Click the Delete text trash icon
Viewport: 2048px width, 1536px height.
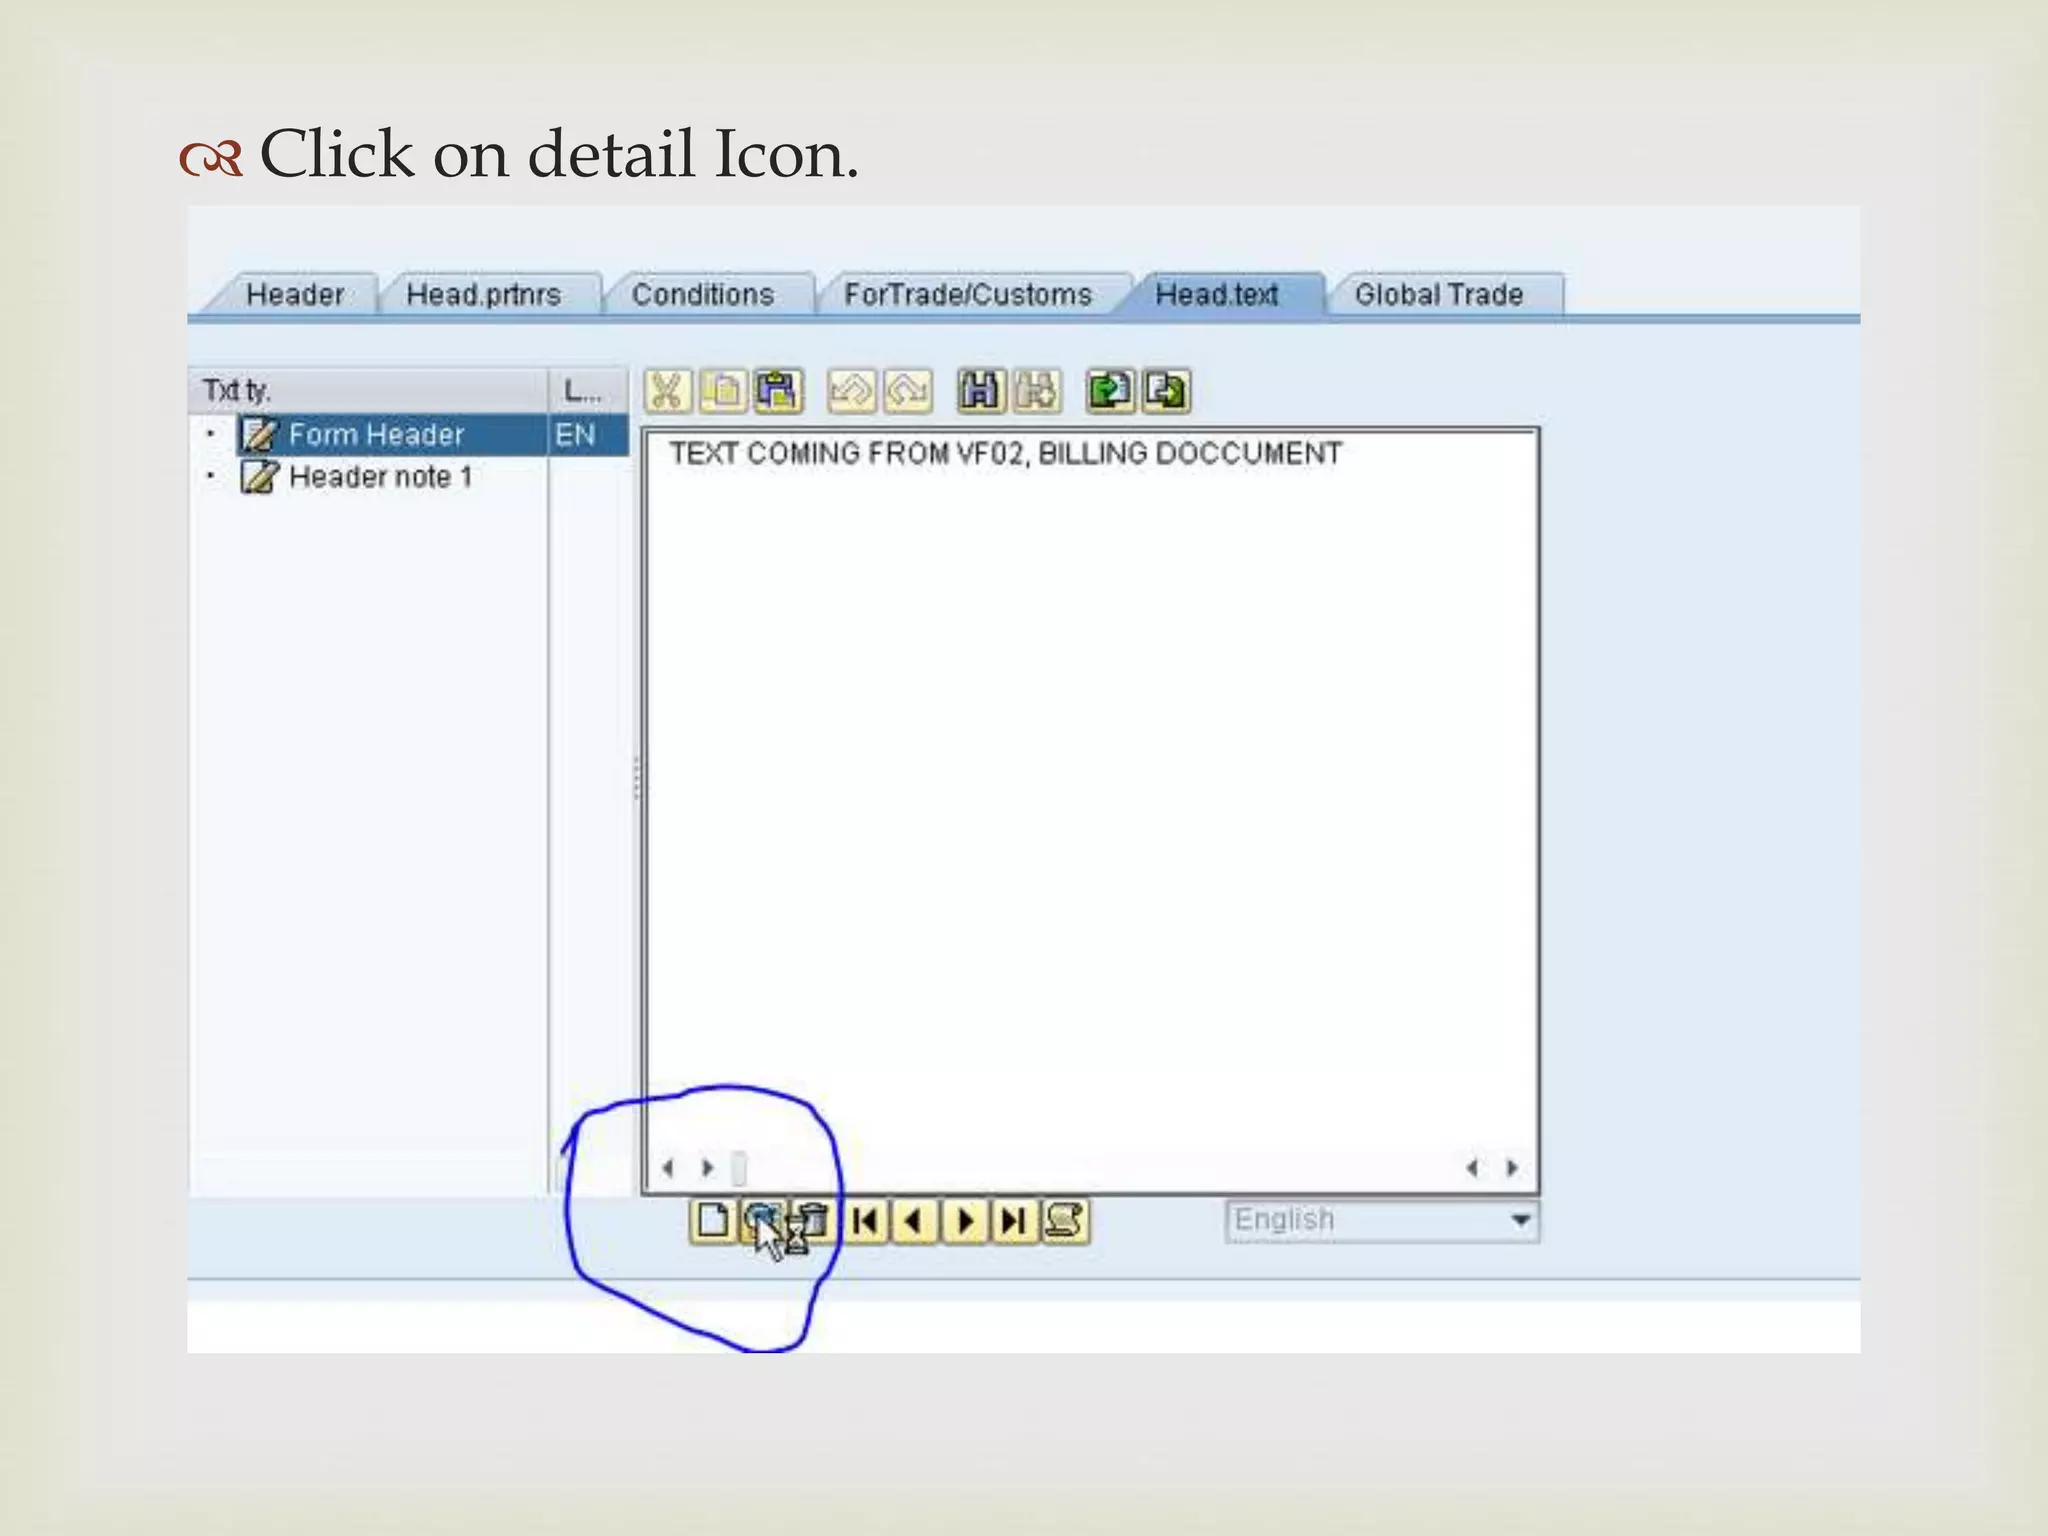coord(815,1221)
